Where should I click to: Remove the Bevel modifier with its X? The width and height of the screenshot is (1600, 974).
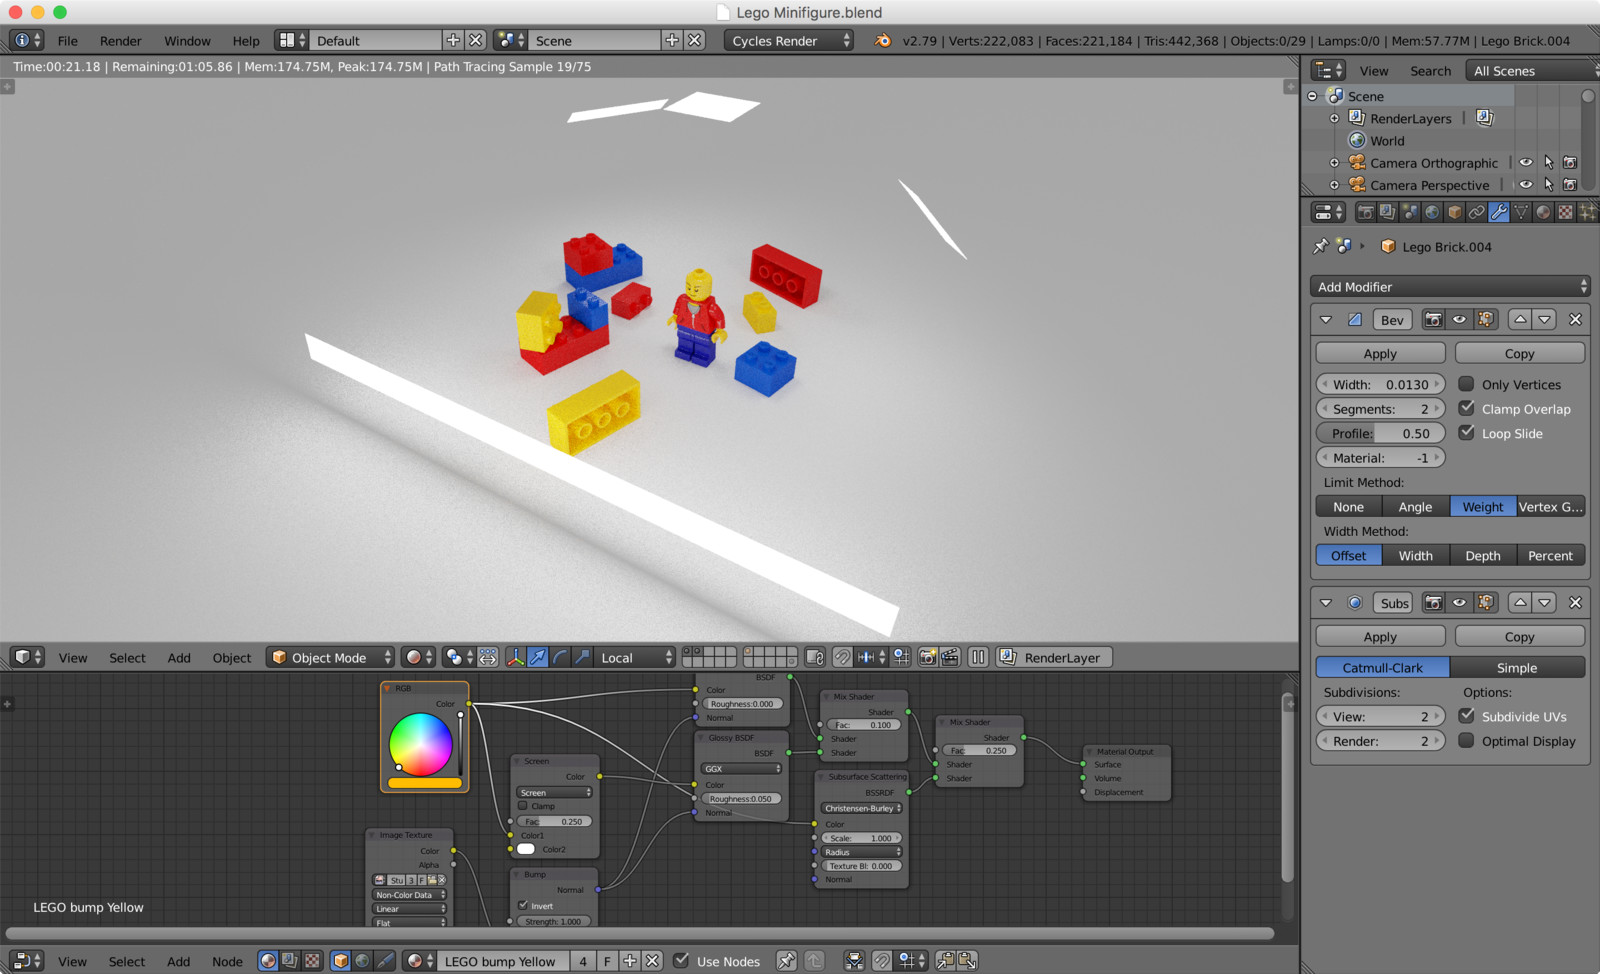click(x=1575, y=319)
